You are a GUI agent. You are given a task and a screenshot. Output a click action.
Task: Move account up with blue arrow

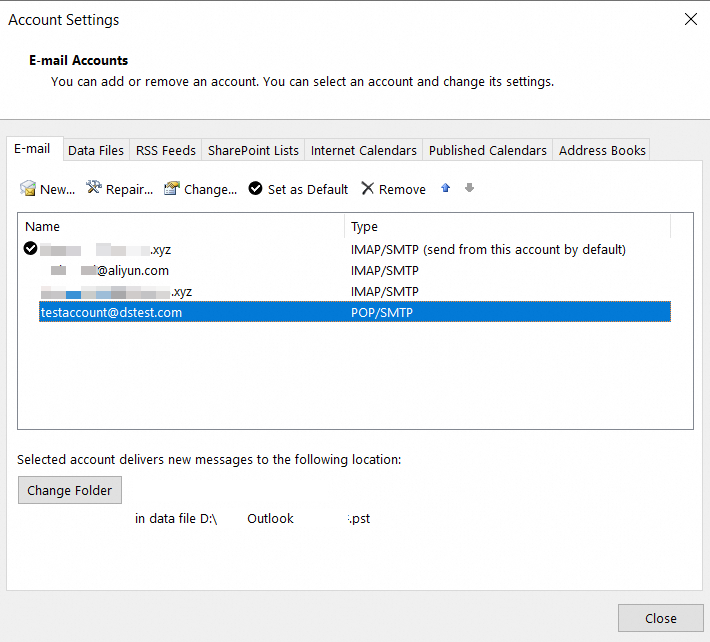(446, 188)
